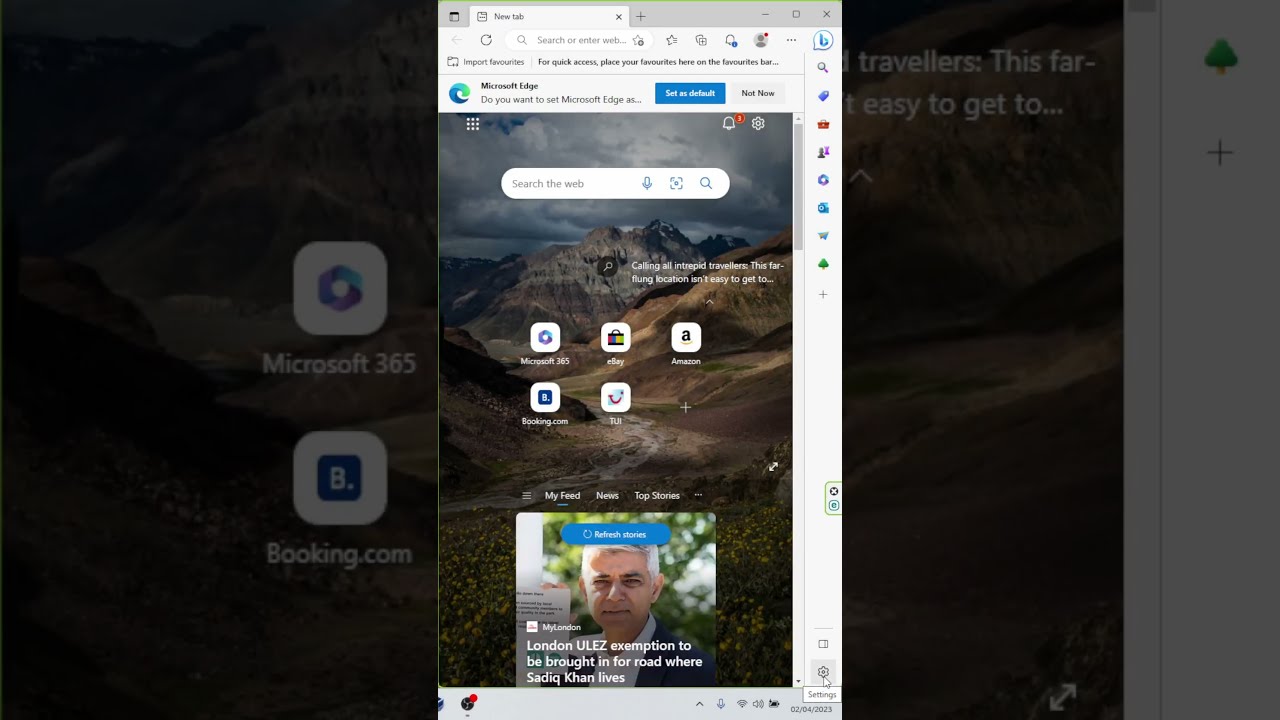Screen dimensions: 1280x720
Task: Open sidebar Tools briefcase
Action: (823, 124)
